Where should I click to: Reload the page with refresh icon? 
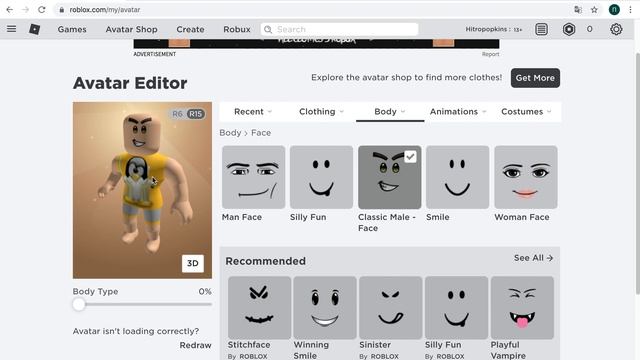(x=42, y=9)
